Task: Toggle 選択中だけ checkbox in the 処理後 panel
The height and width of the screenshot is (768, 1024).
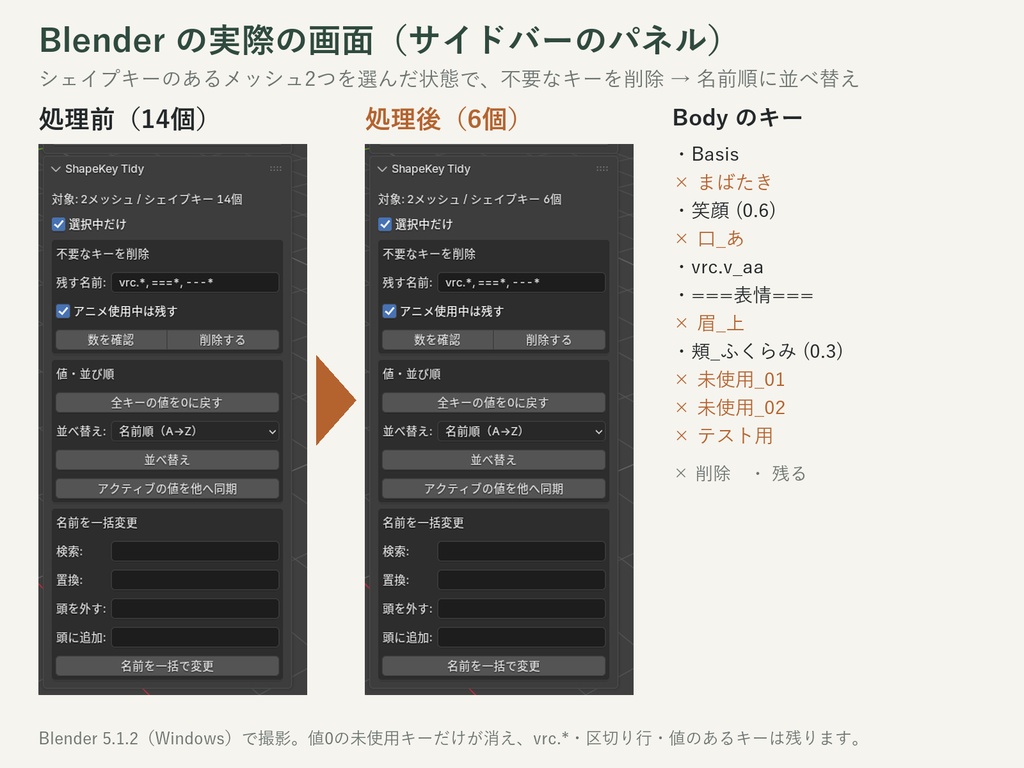Action: (x=385, y=225)
